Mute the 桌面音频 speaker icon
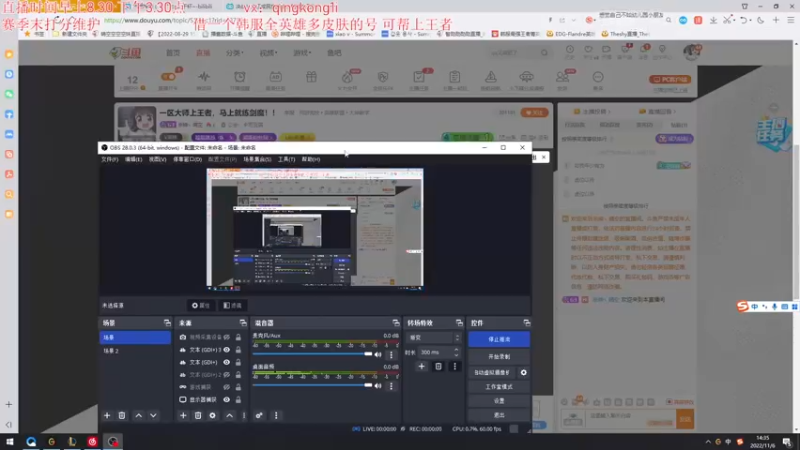Screen dimensions: 800x450 [378, 386]
